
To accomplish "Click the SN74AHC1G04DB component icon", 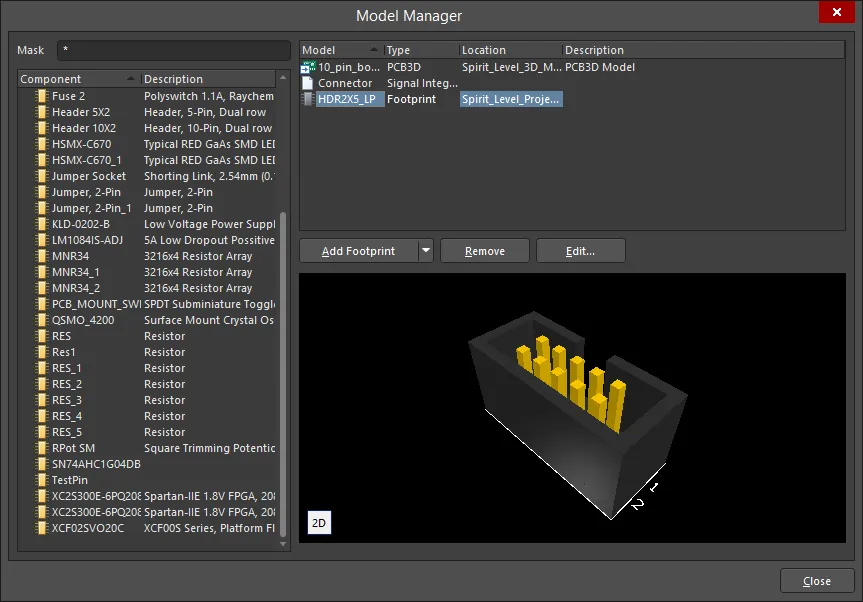I will click(x=40, y=464).
